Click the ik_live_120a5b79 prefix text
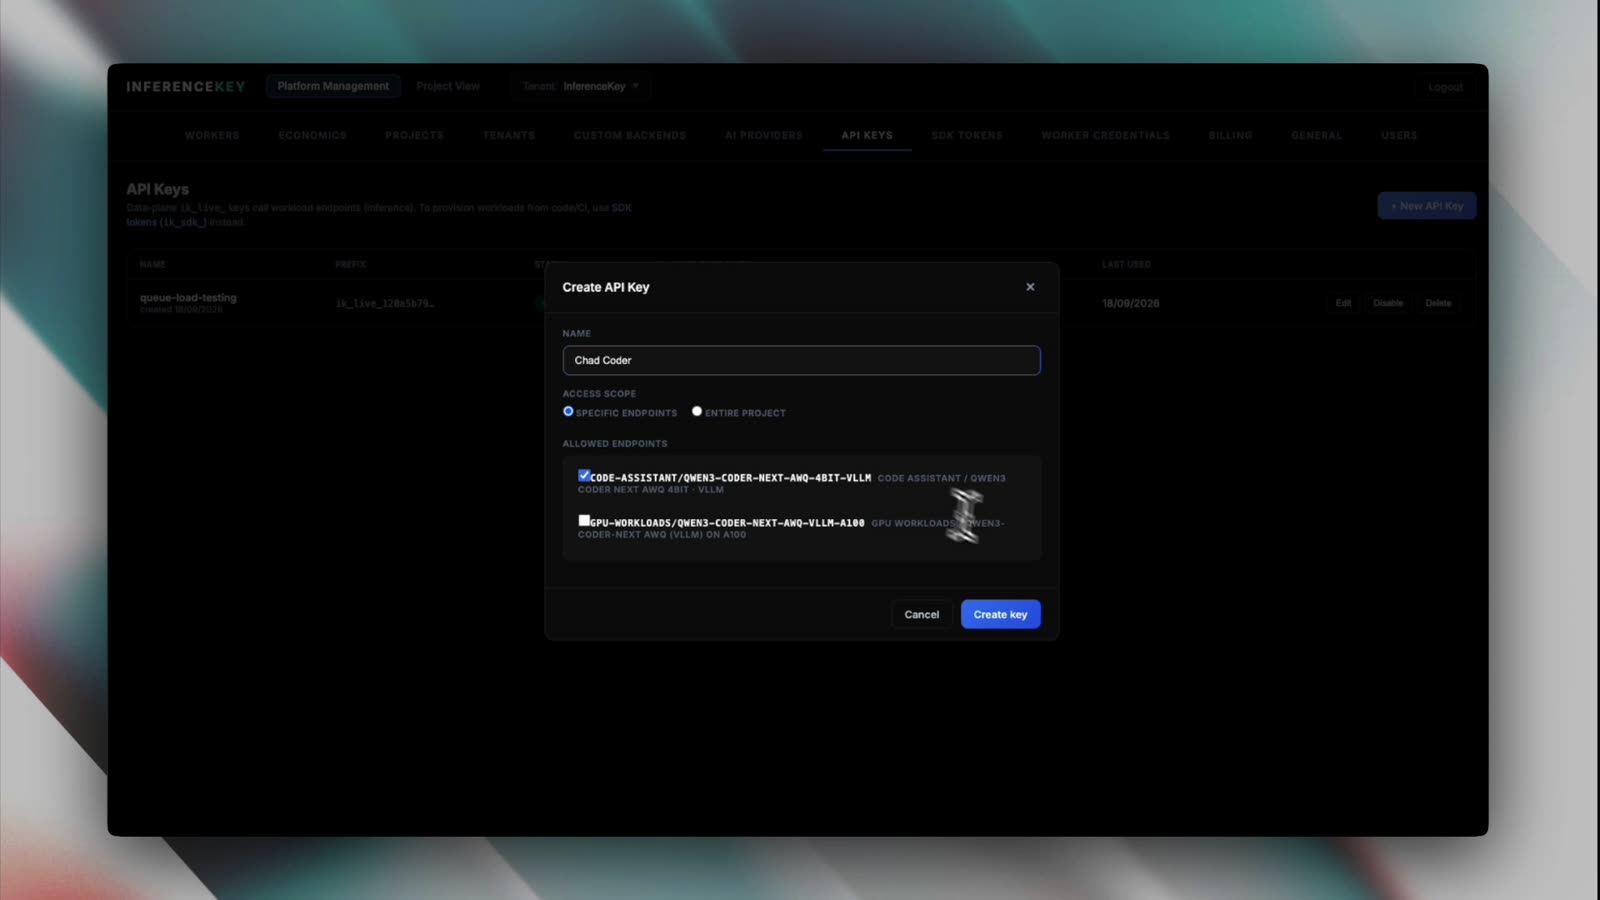Screen dimensions: 1600x900 coord(385,303)
